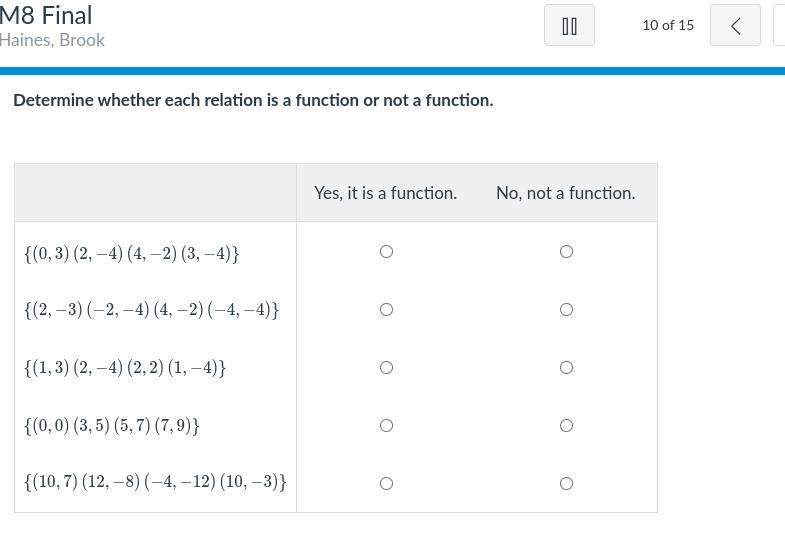Go to the previous question arrow

[735, 26]
